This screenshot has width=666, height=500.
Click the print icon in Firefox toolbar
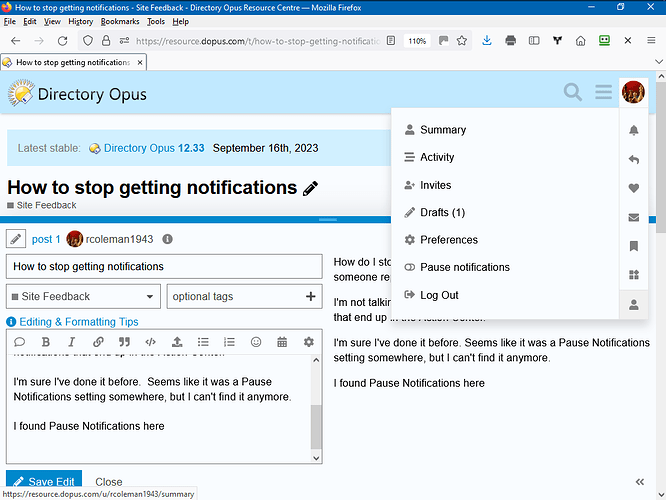coord(511,41)
